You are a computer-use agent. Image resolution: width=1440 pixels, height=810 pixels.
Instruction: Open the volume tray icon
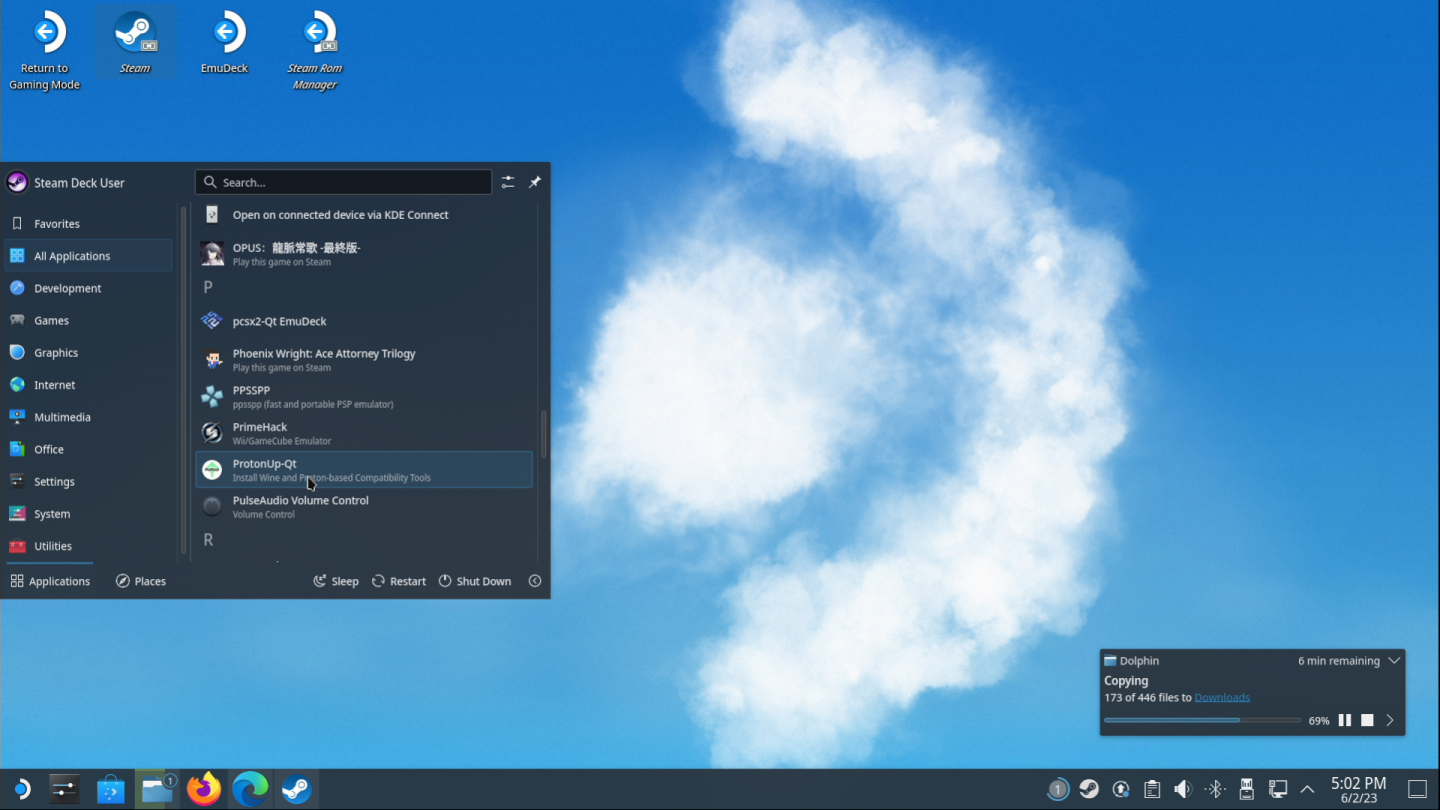click(1183, 790)
